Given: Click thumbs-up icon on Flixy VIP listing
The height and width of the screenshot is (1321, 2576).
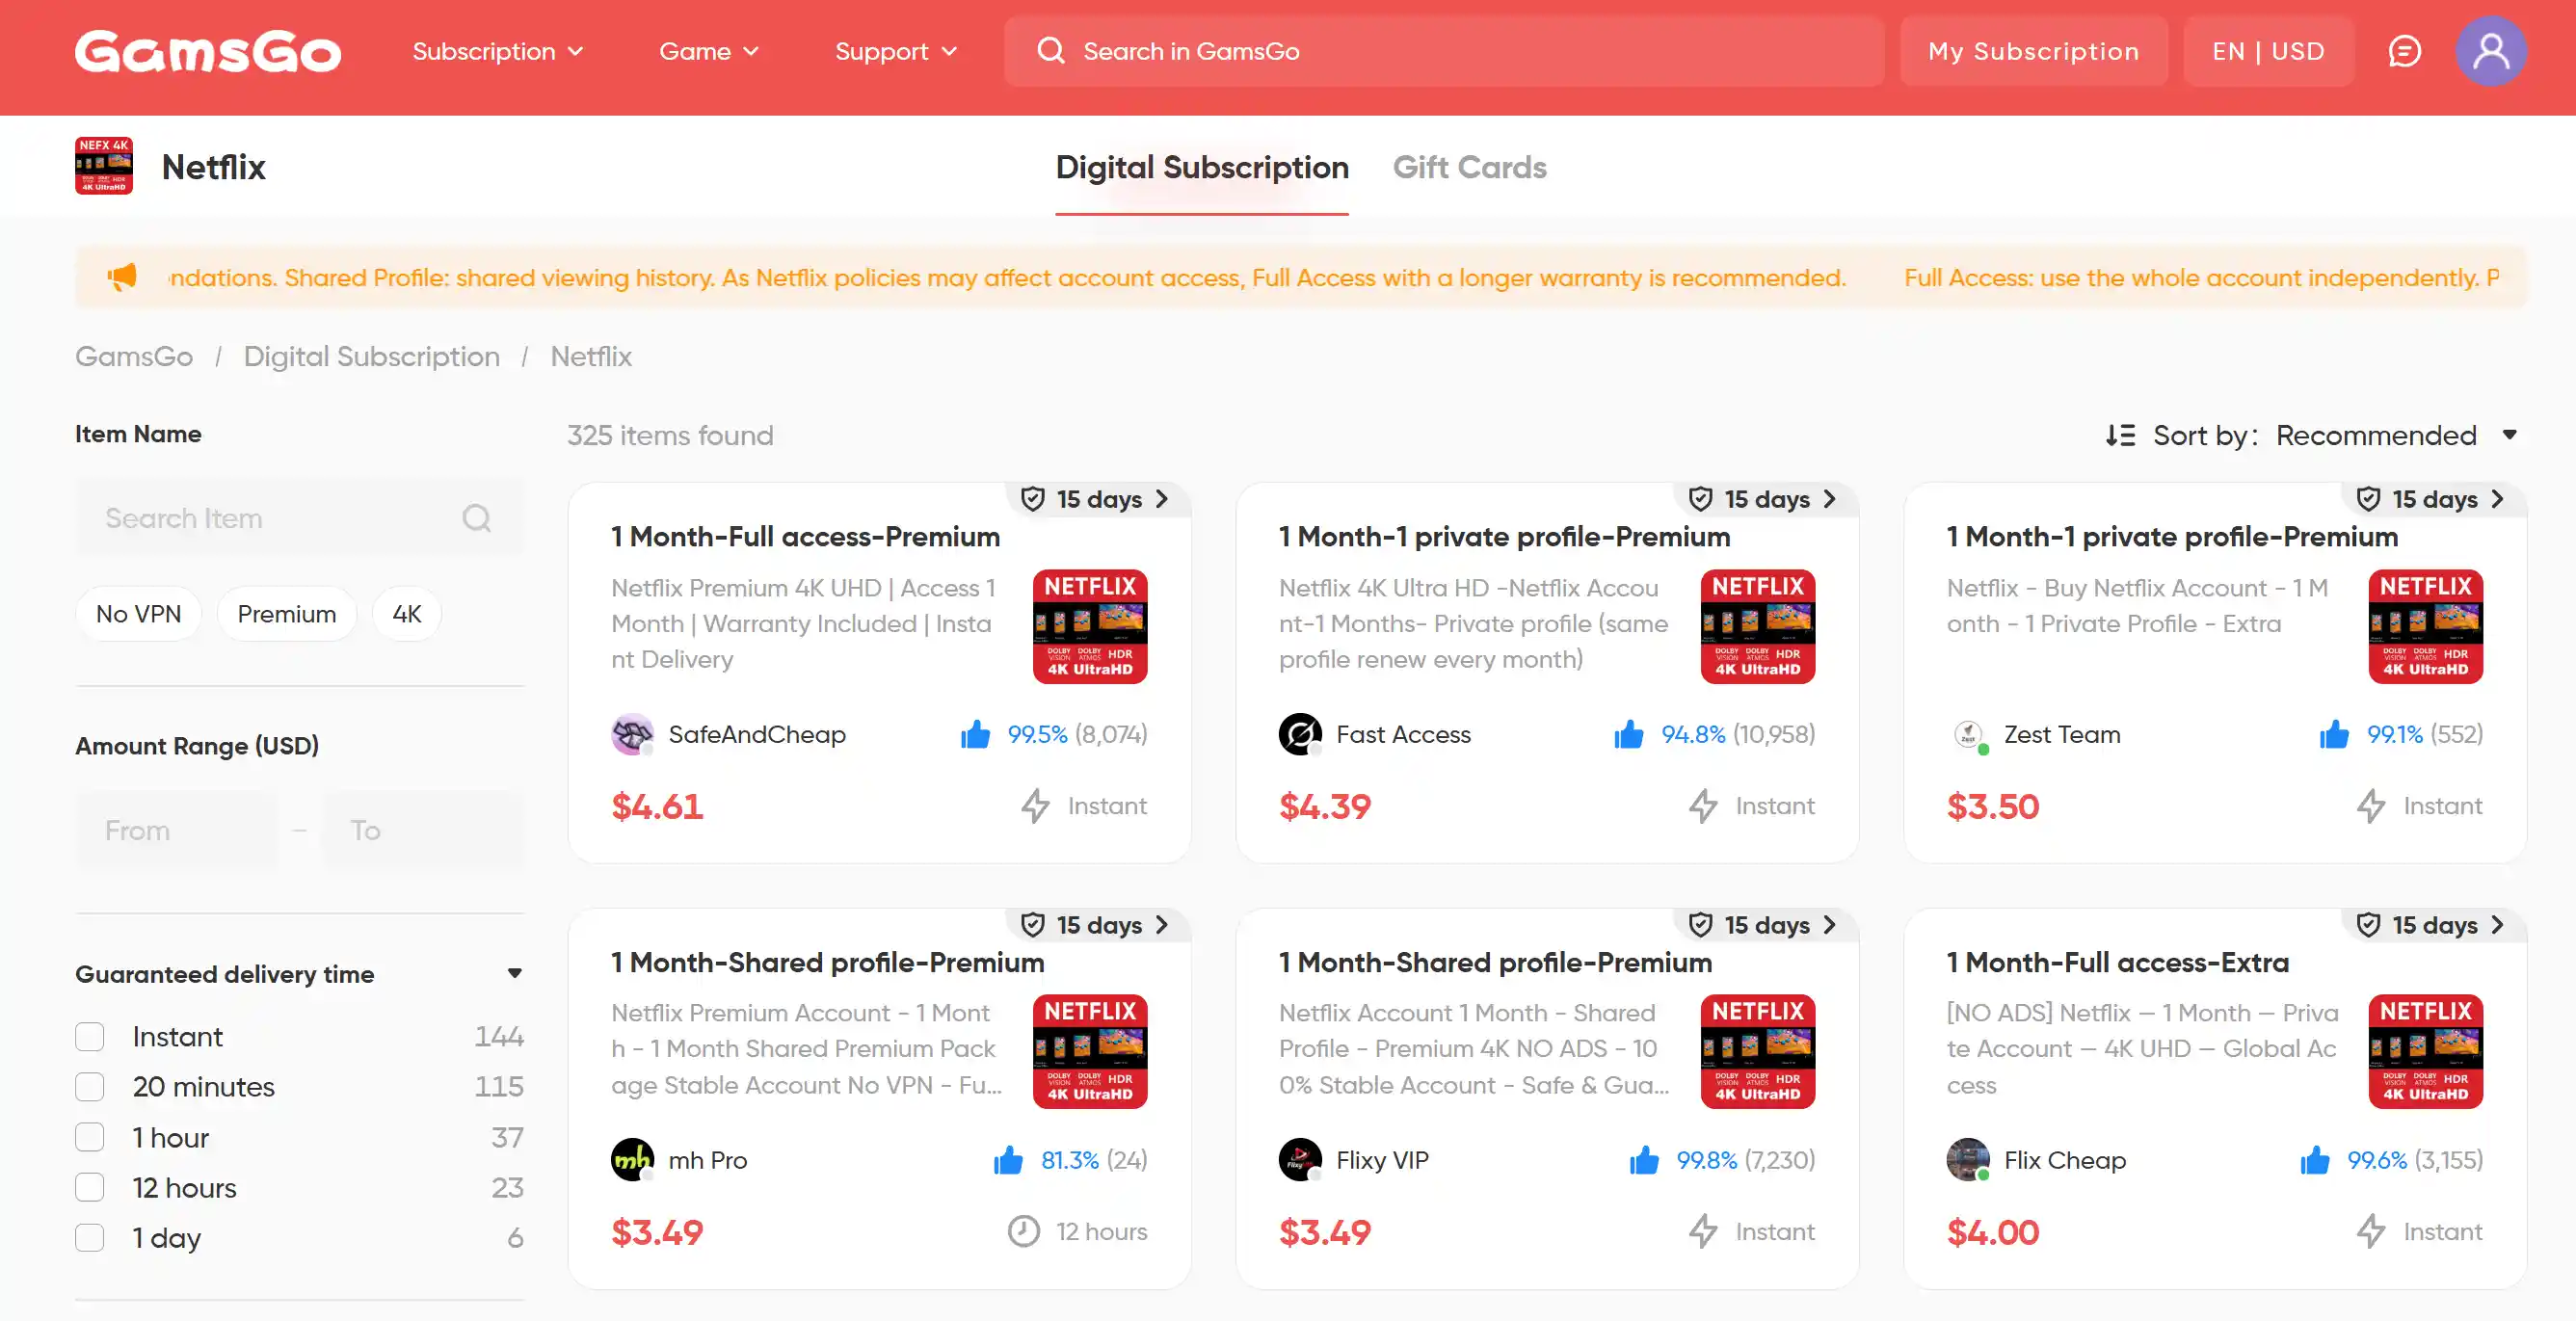Looking at the screenshot, I should click(x=1644, y=1160).
